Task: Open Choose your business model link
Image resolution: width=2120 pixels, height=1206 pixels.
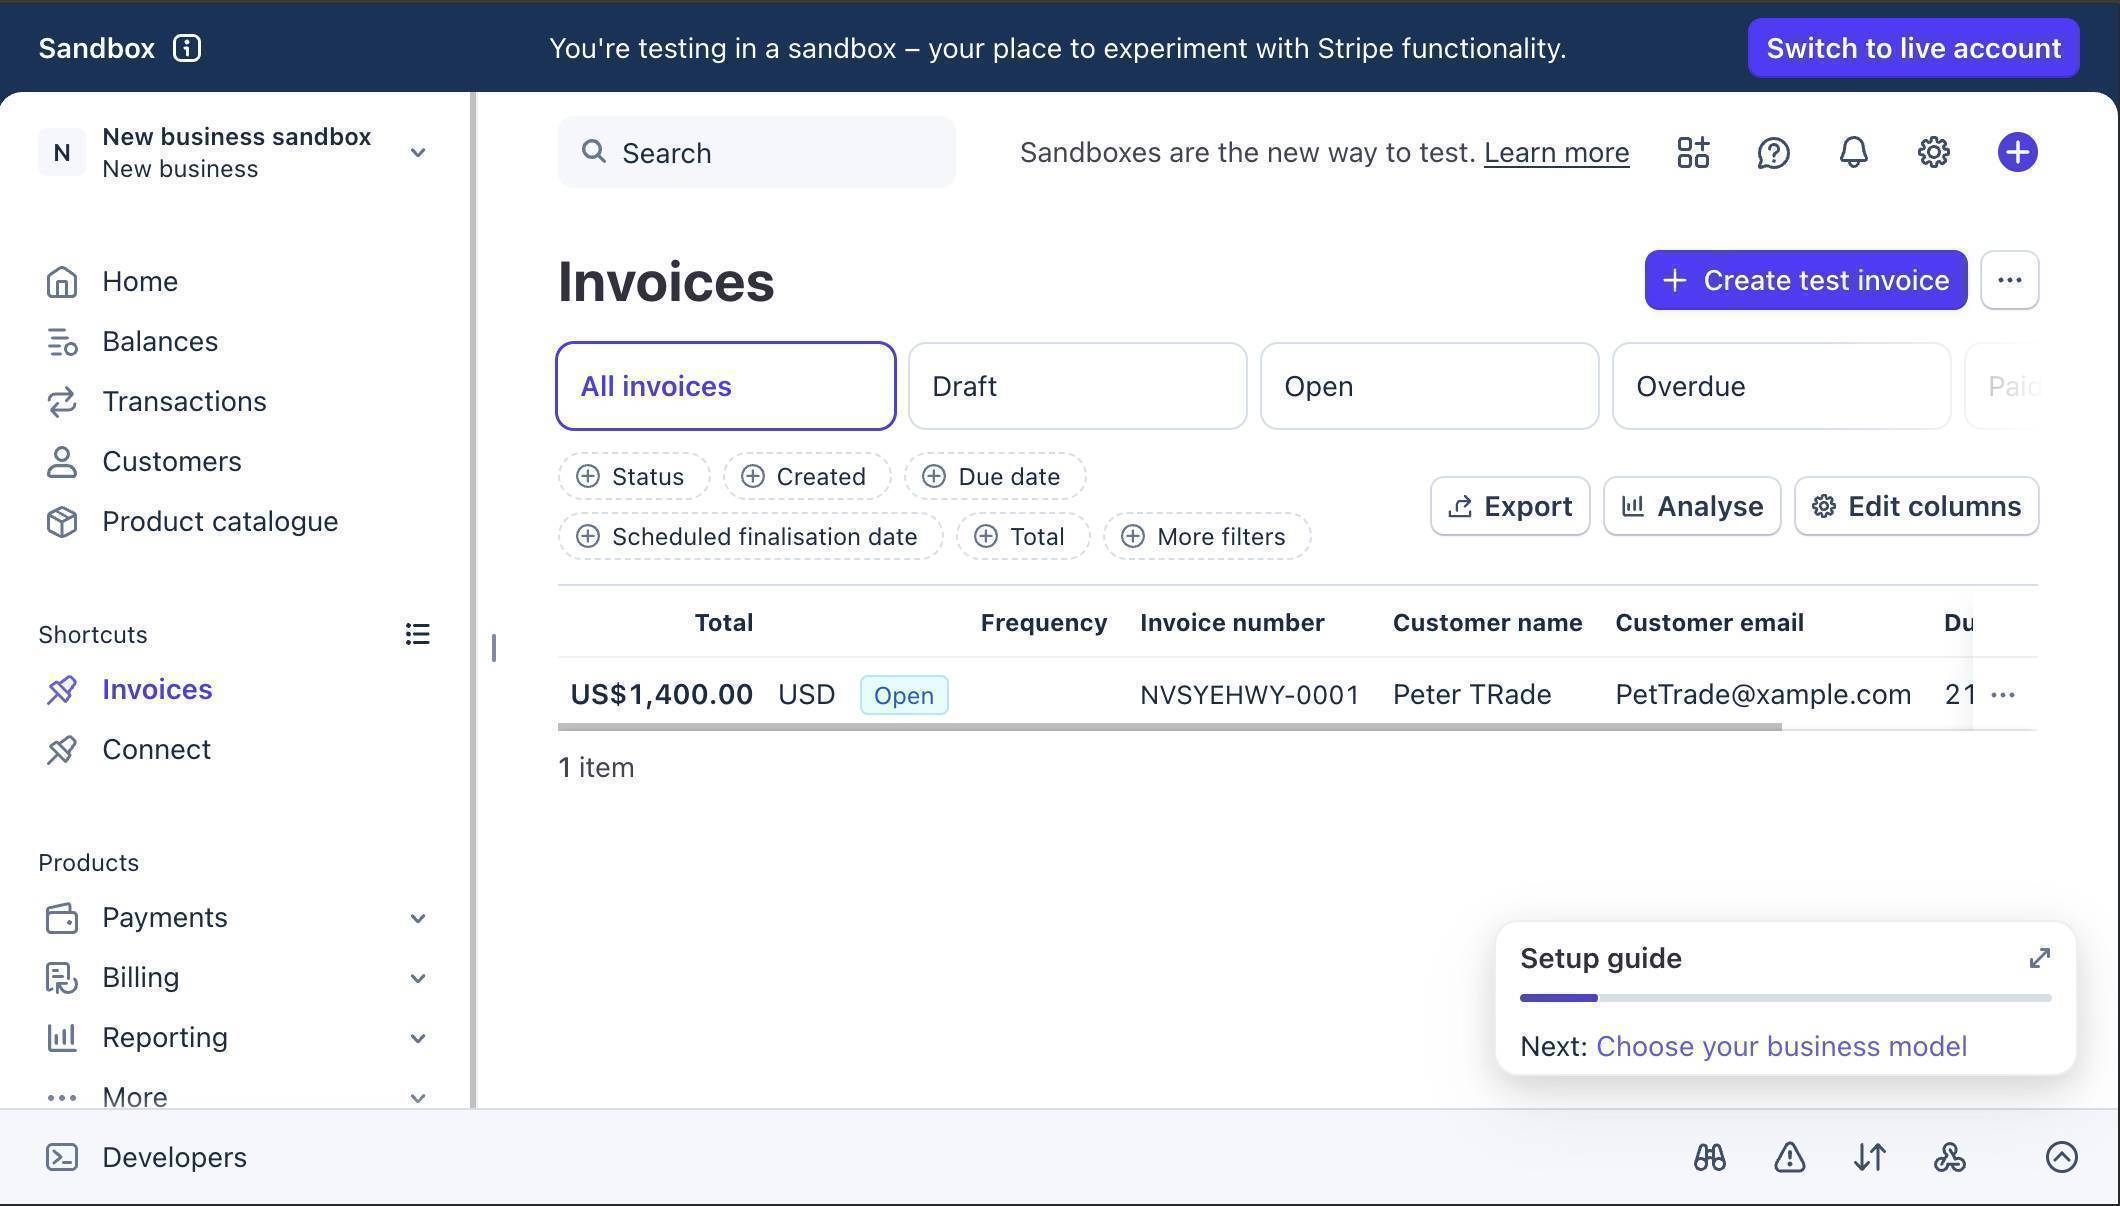Action: (x=1780, y=1045)
